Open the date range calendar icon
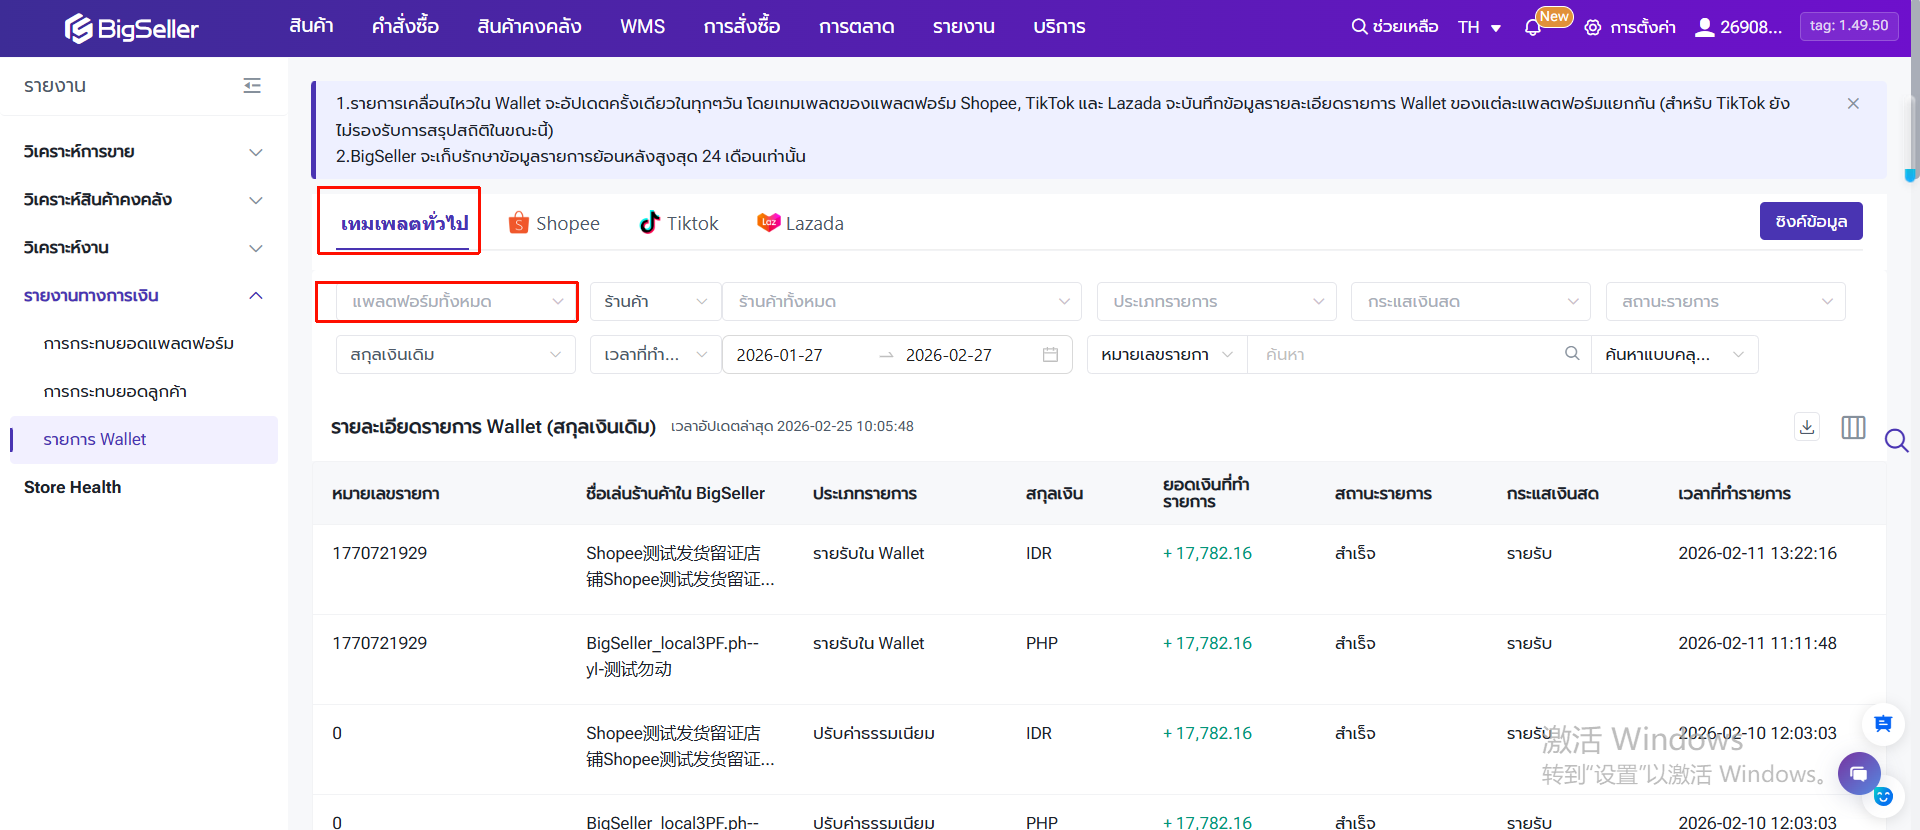This screenshot has width=1920, height=830. tap(1050, 355)
